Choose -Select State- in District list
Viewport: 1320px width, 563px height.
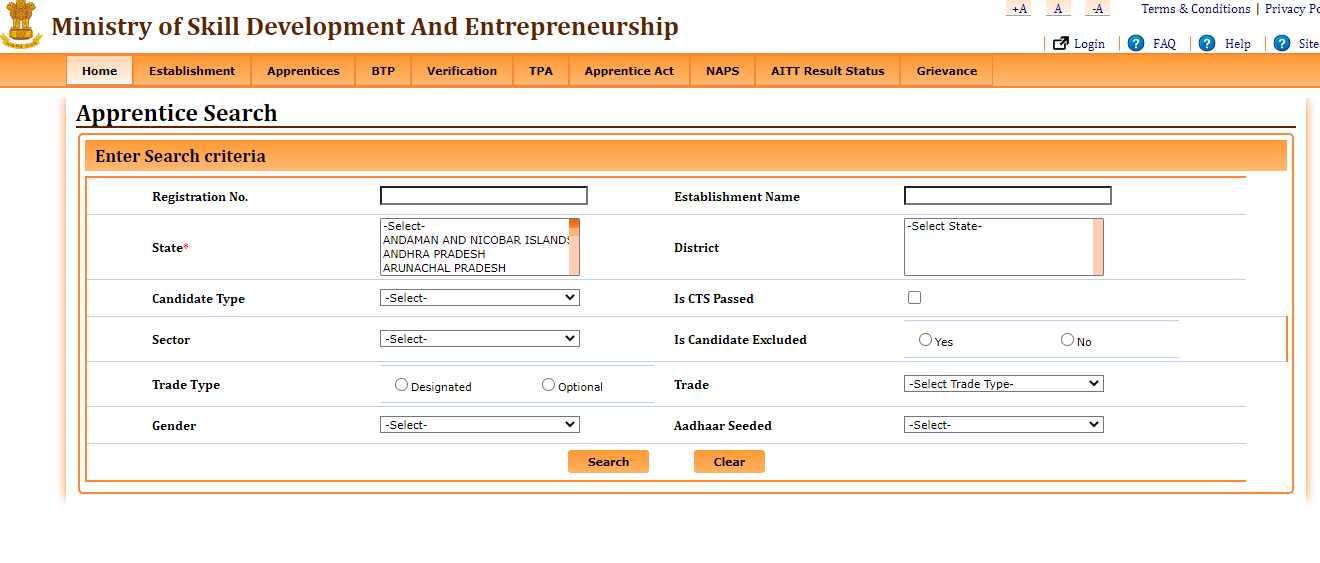point(998,226)
